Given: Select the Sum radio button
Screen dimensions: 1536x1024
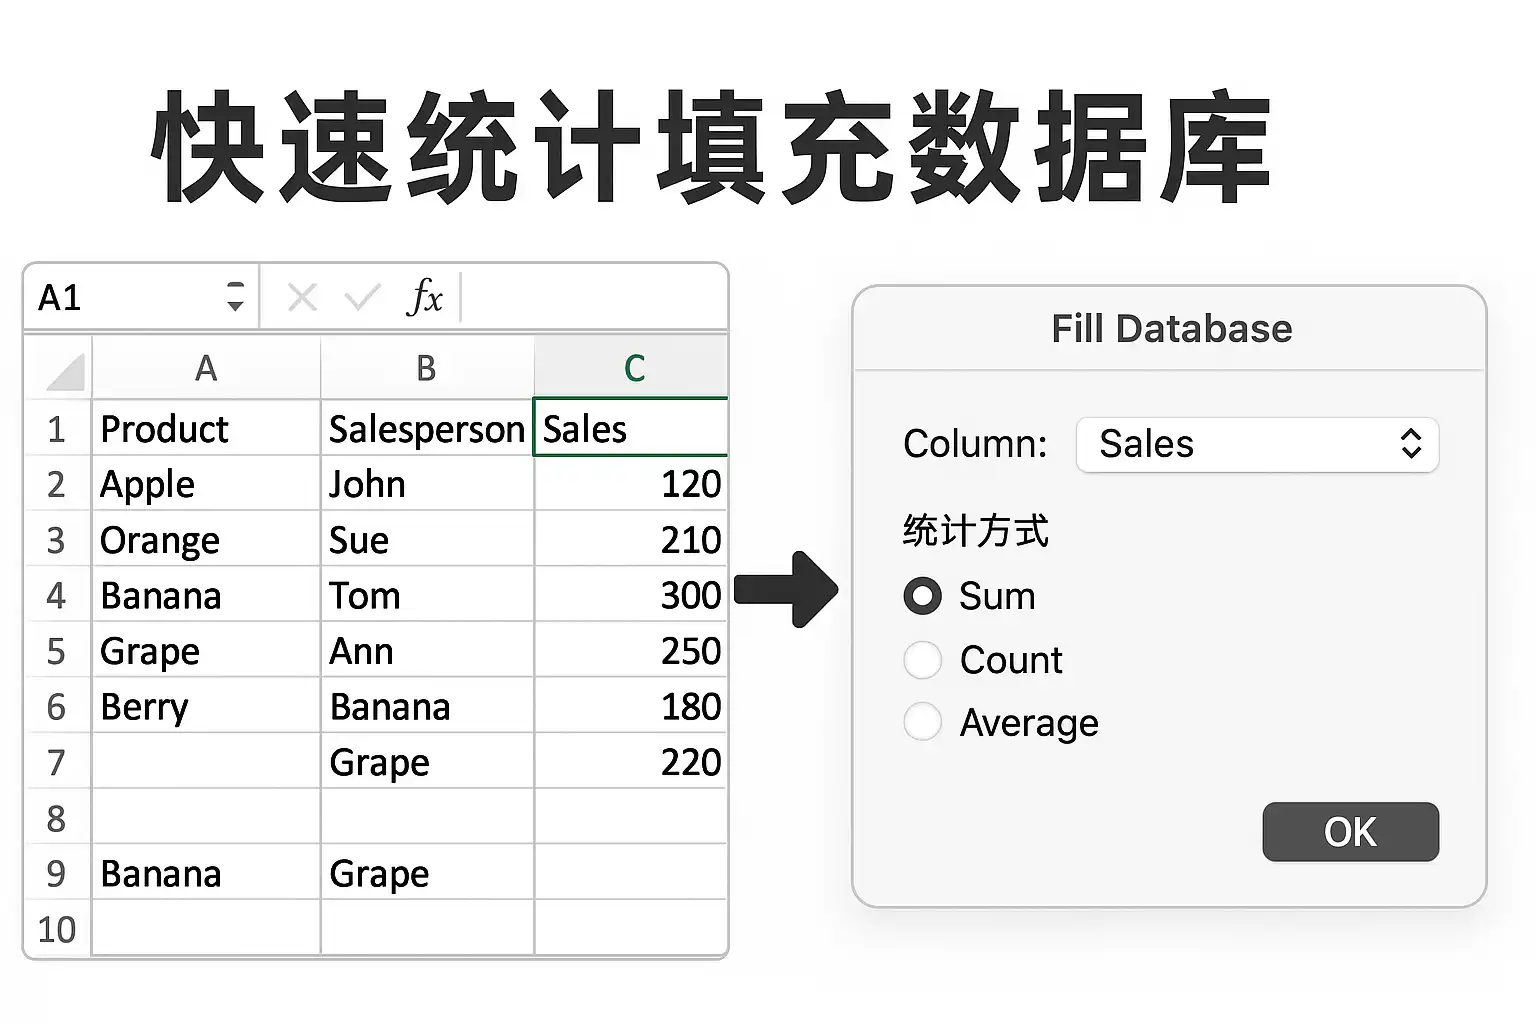Looking at the screenshot, I should click(x=923, y=596).
